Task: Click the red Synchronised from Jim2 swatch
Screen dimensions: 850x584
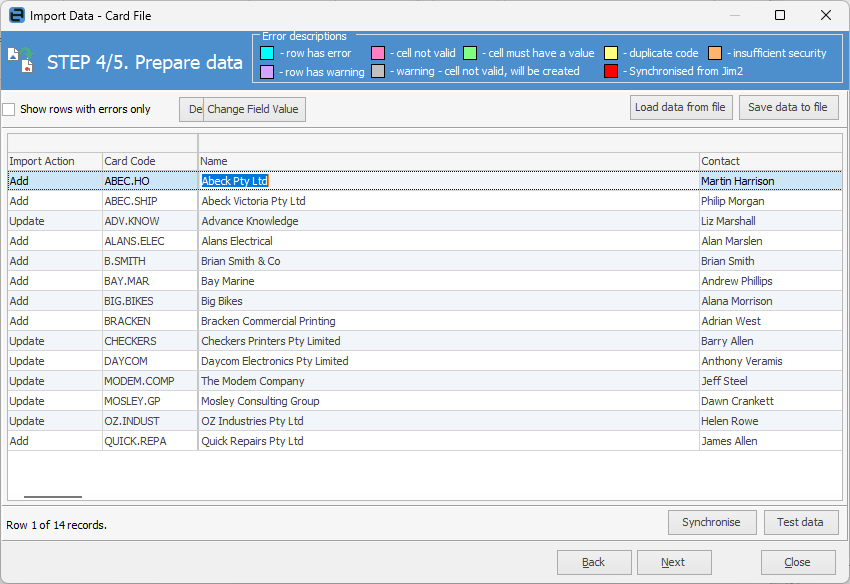Action: click(x=611, y=72)
